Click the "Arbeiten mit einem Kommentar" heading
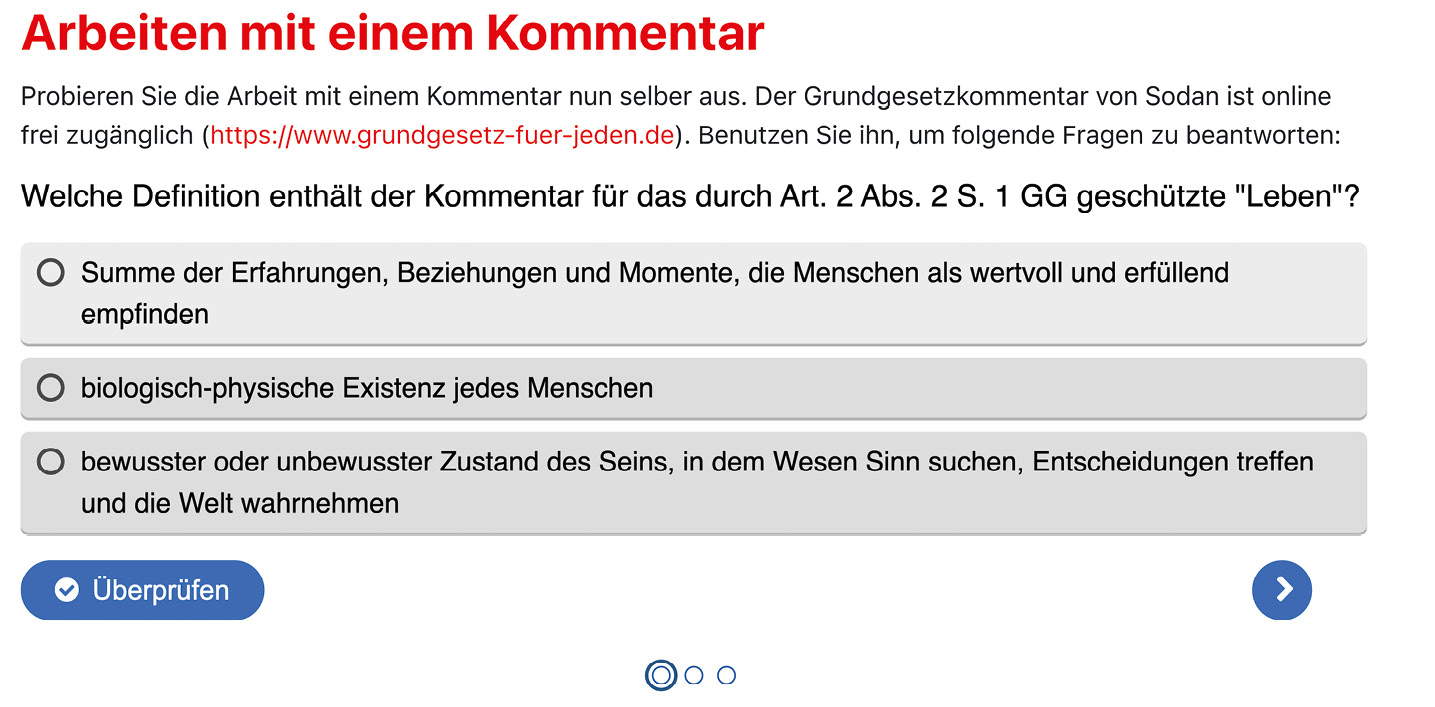The image size is (1435, 707). click(x=392, y=33)
